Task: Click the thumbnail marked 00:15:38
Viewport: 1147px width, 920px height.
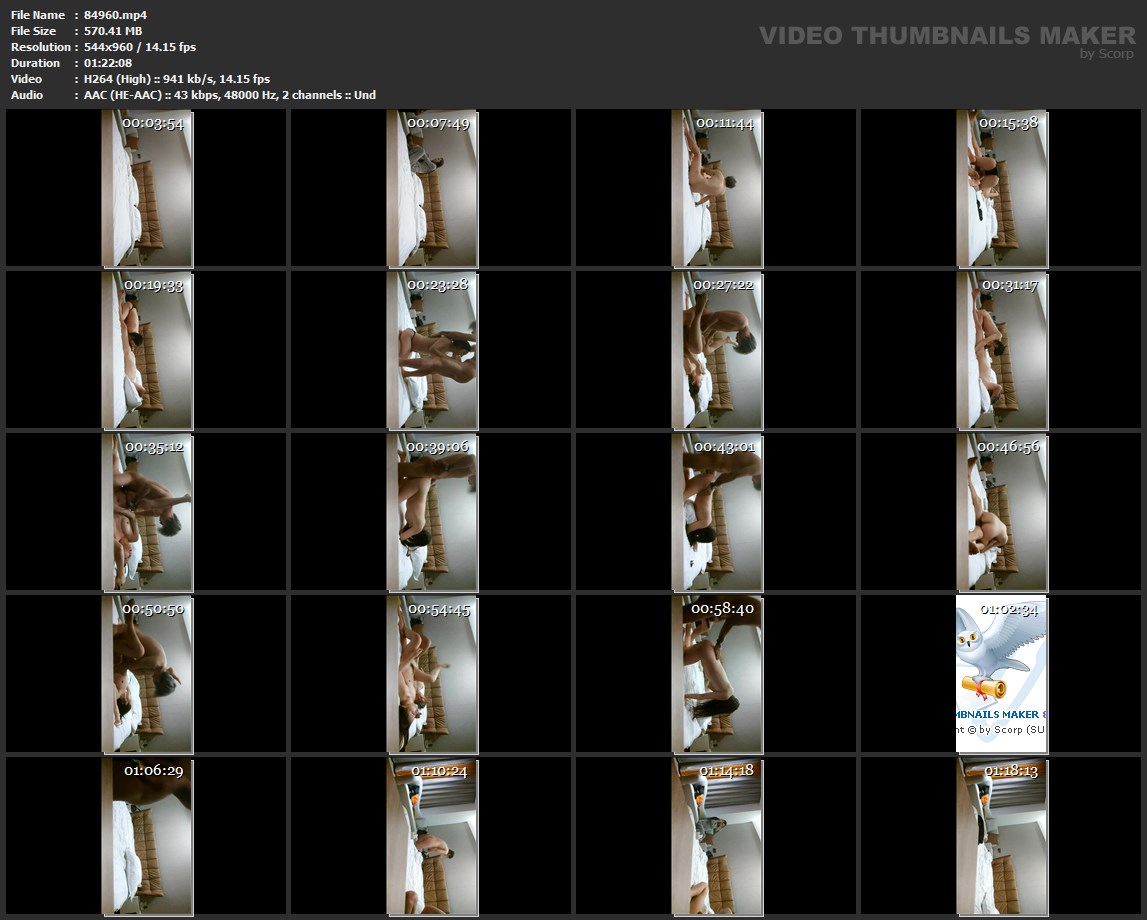Action: (x=1002, y=190)
